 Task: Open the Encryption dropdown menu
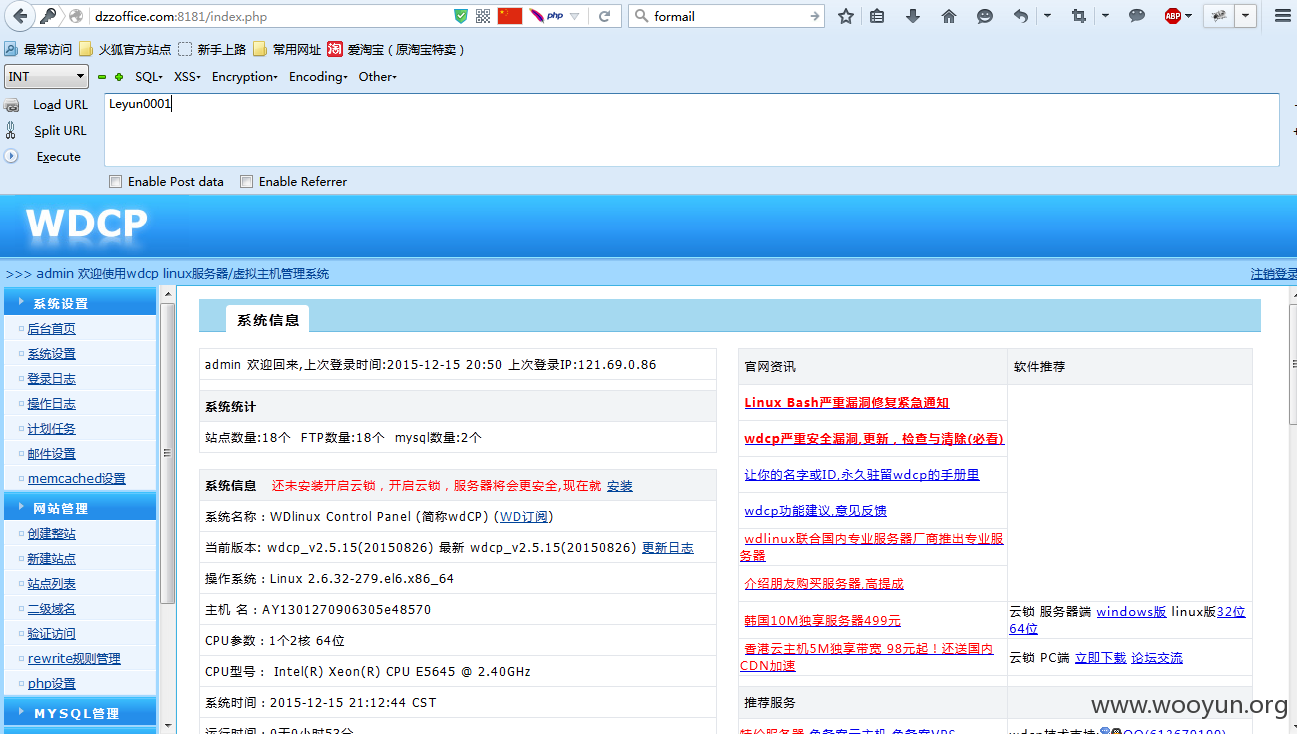(x=245, y=77)
